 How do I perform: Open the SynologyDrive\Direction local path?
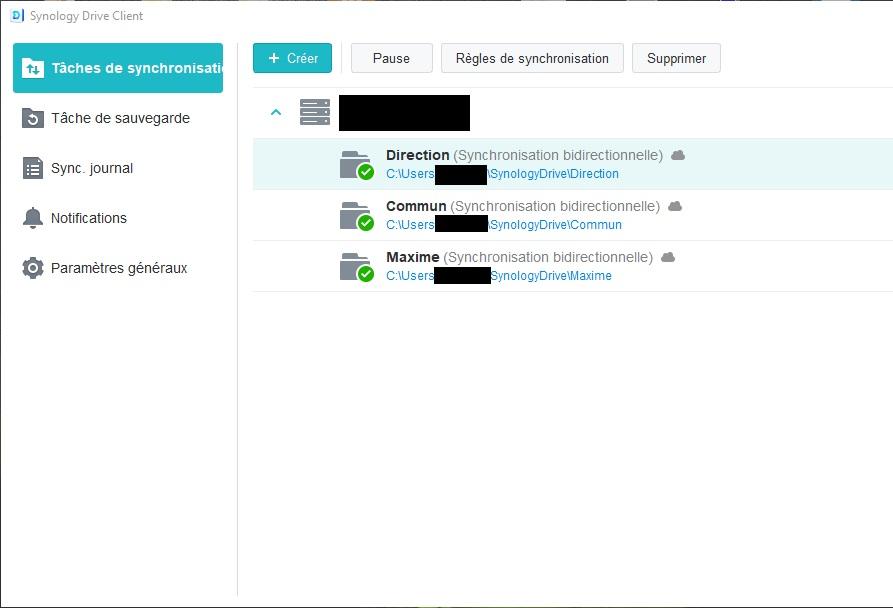point(502,174)
